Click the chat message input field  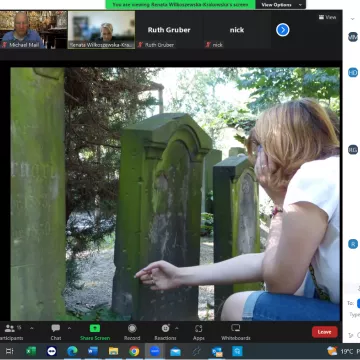354,314
